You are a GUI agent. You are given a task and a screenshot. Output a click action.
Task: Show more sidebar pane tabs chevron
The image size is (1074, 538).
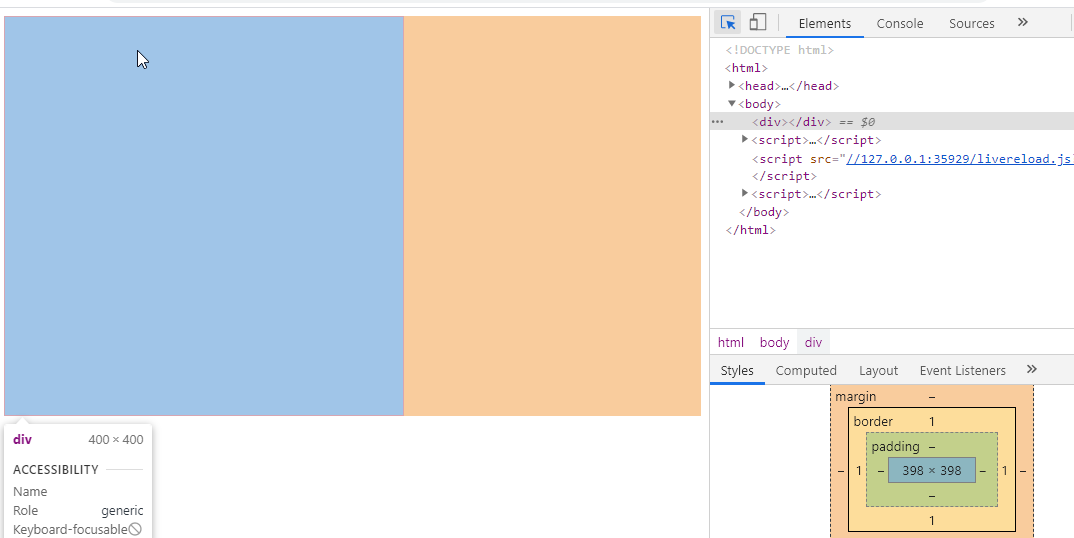click(x=1032, y=369)
